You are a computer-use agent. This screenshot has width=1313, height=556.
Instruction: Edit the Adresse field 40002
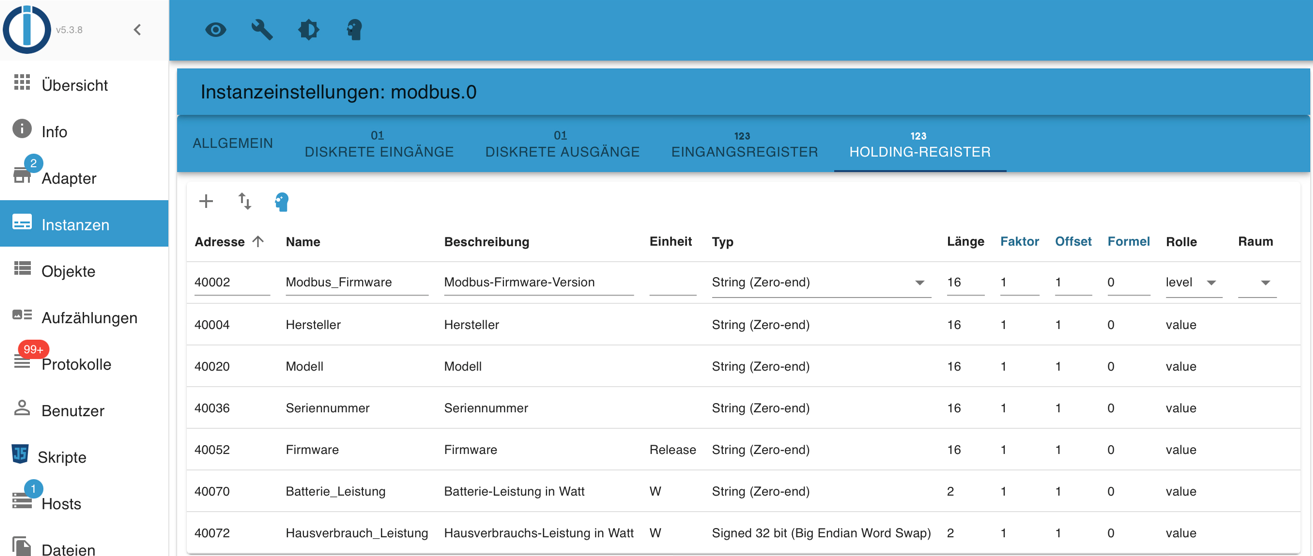coord(232,283)
